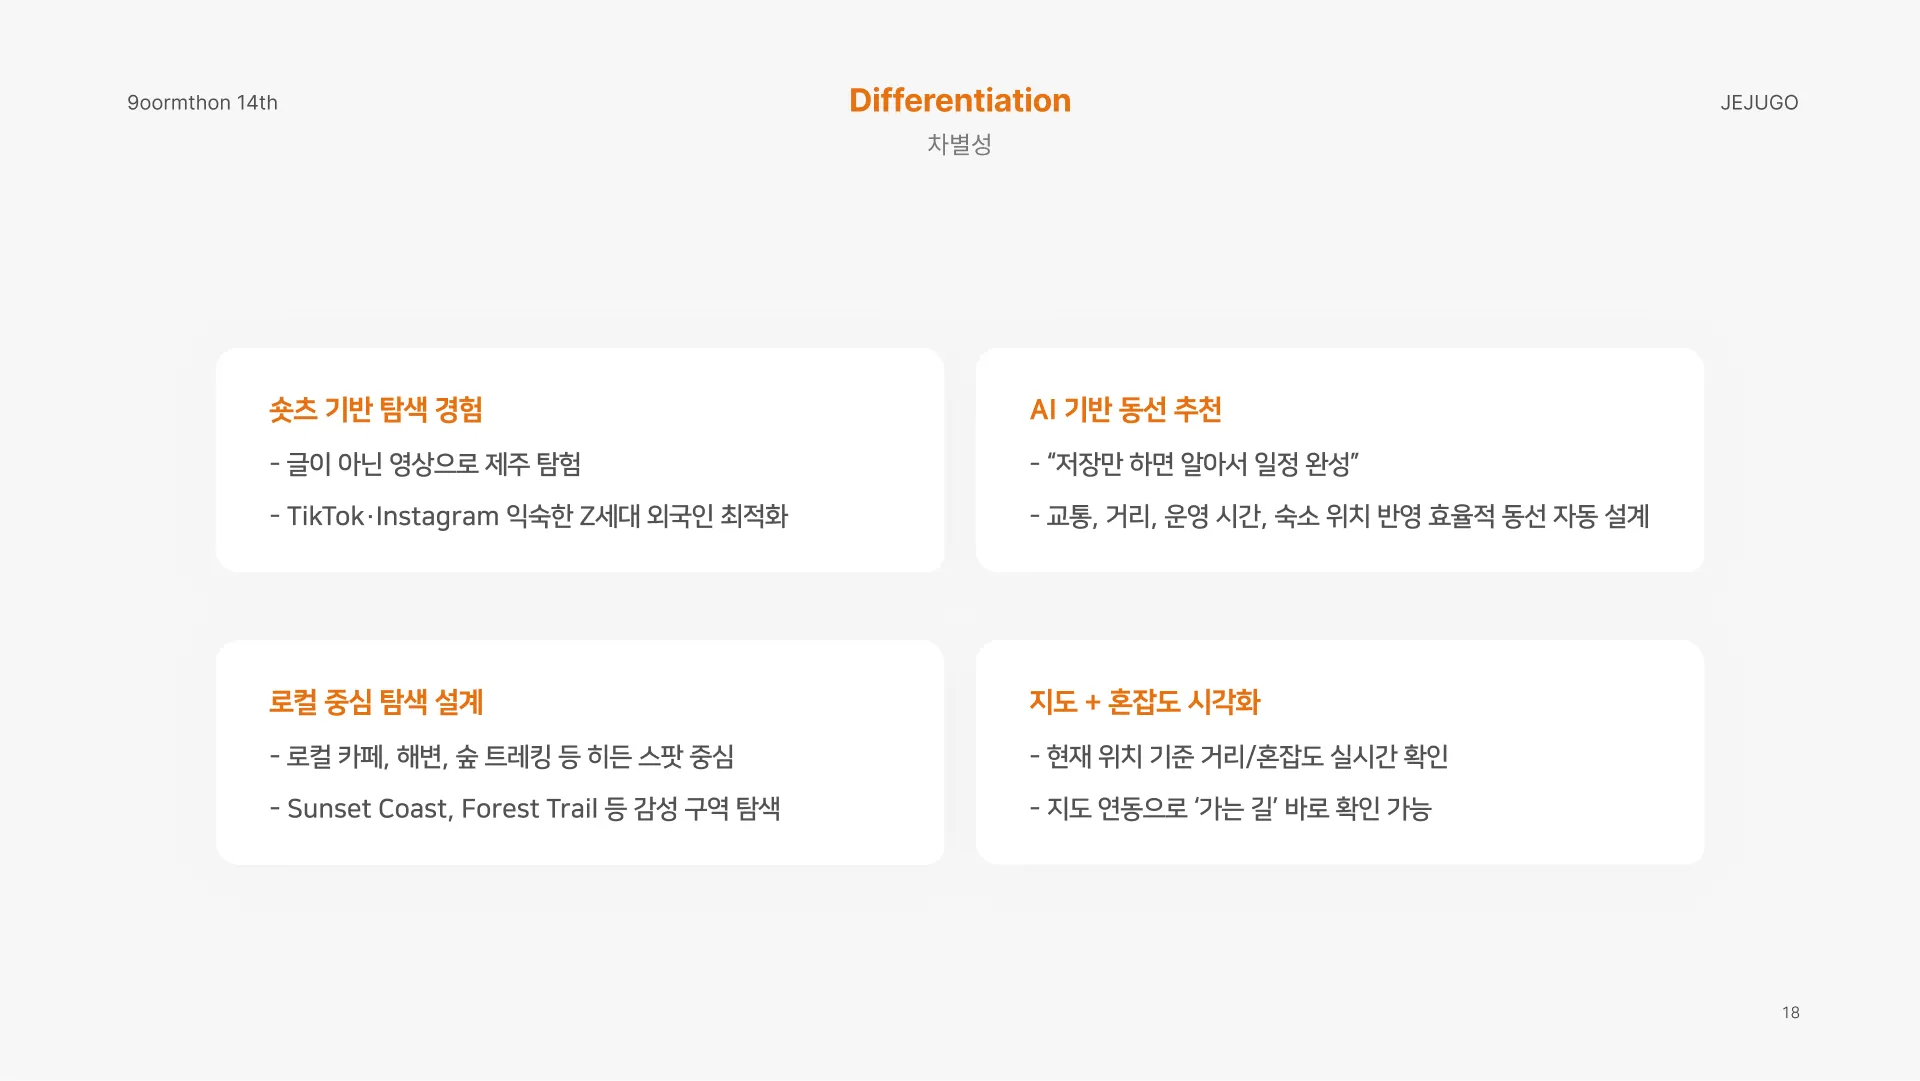Click the 9oormthon 14th header label
This screenshot has width=1920, height=1081.
point(202,103)
